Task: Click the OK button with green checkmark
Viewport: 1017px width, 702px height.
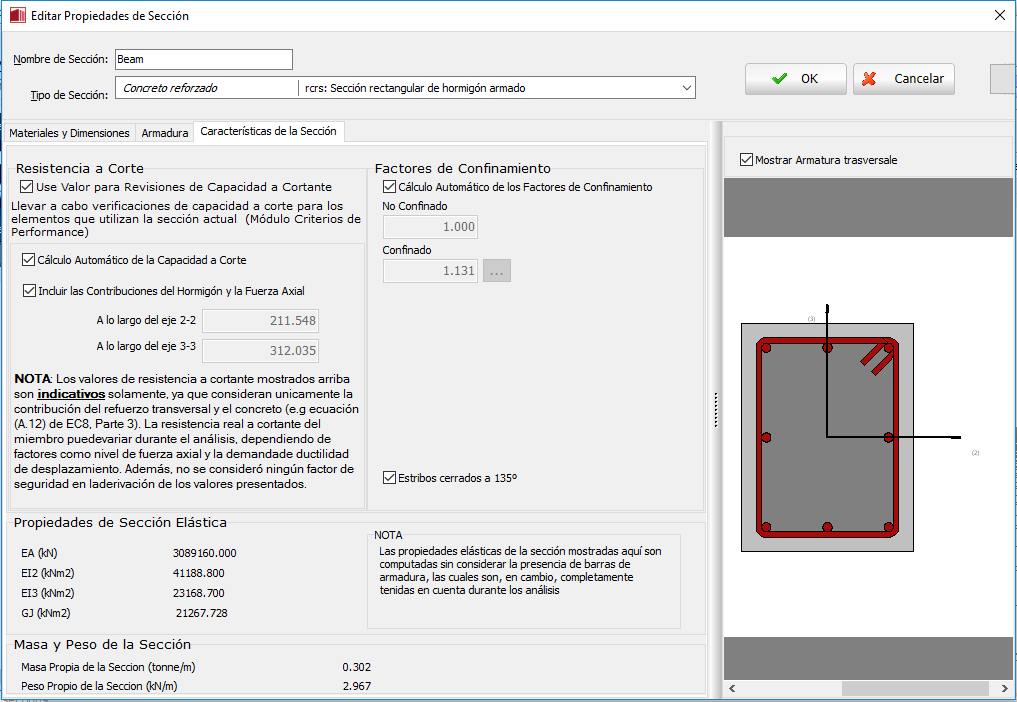Action: coord(795,79)
